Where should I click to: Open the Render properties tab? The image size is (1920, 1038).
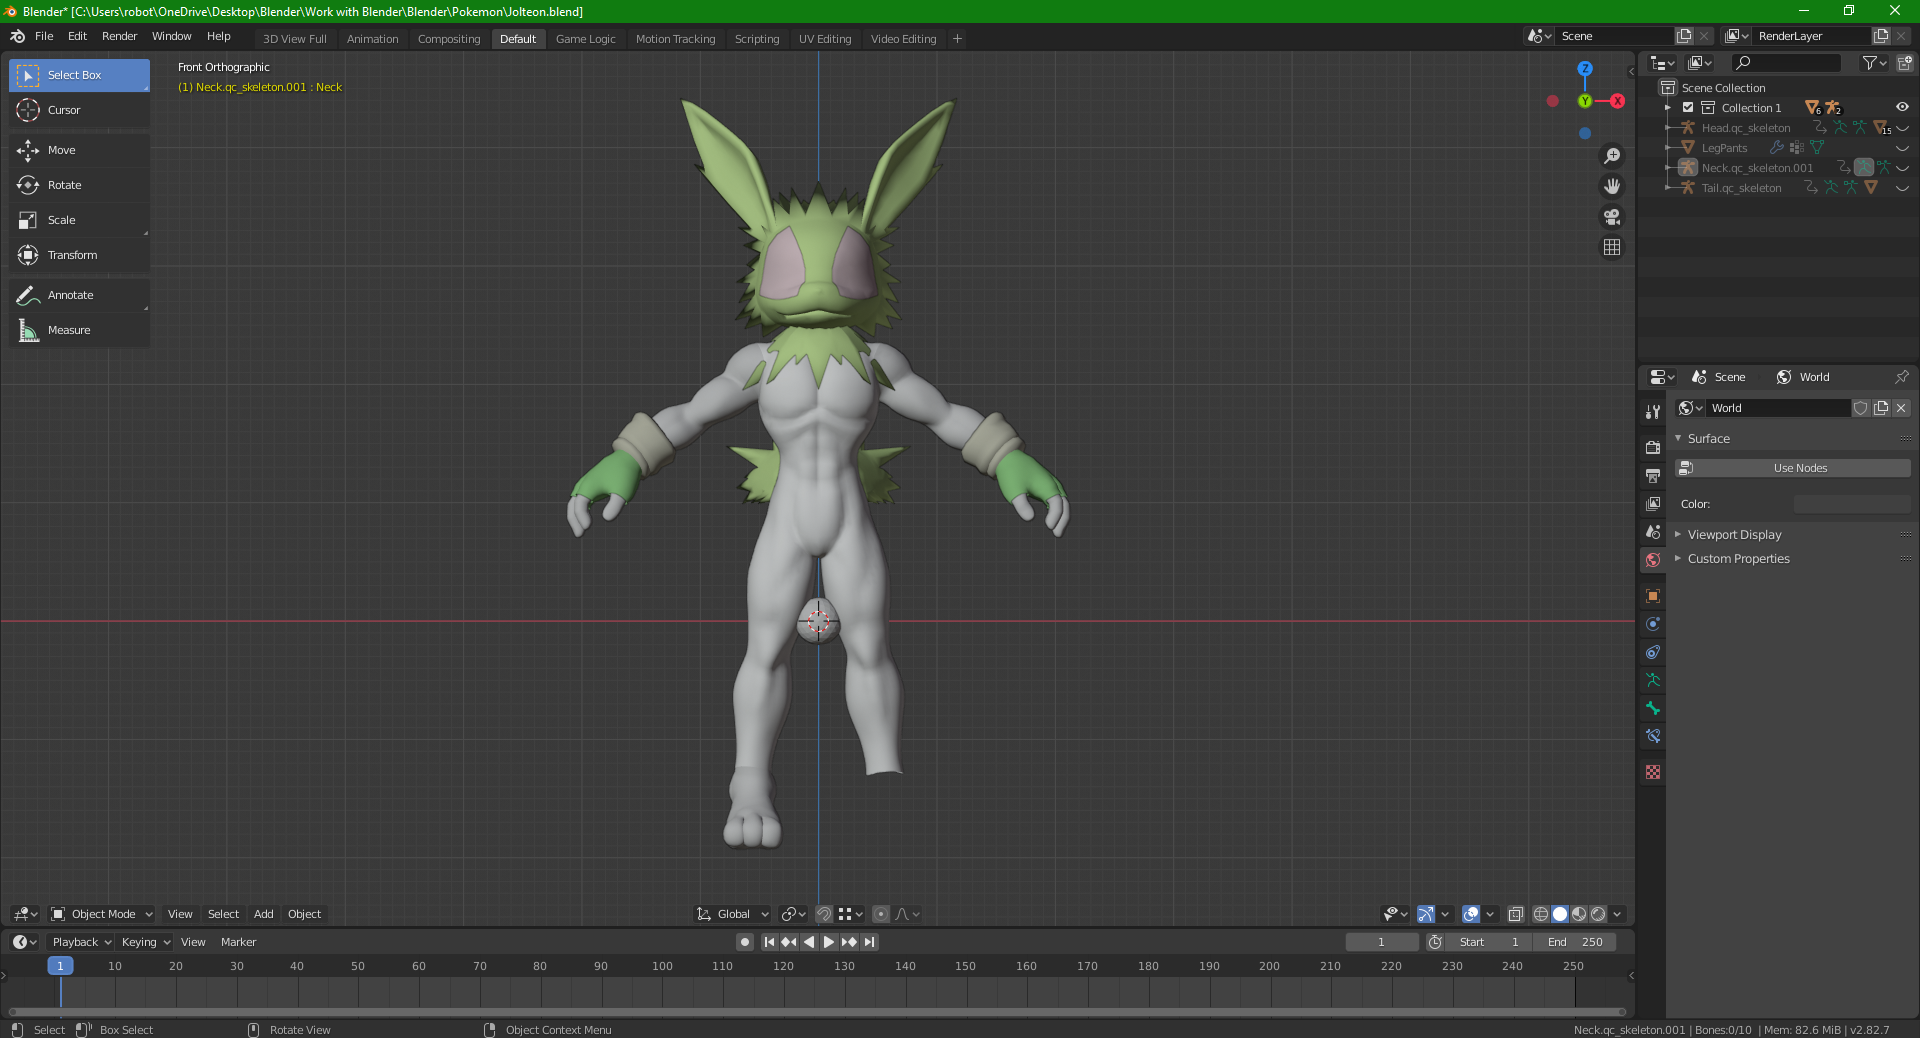click(1653, 447)
